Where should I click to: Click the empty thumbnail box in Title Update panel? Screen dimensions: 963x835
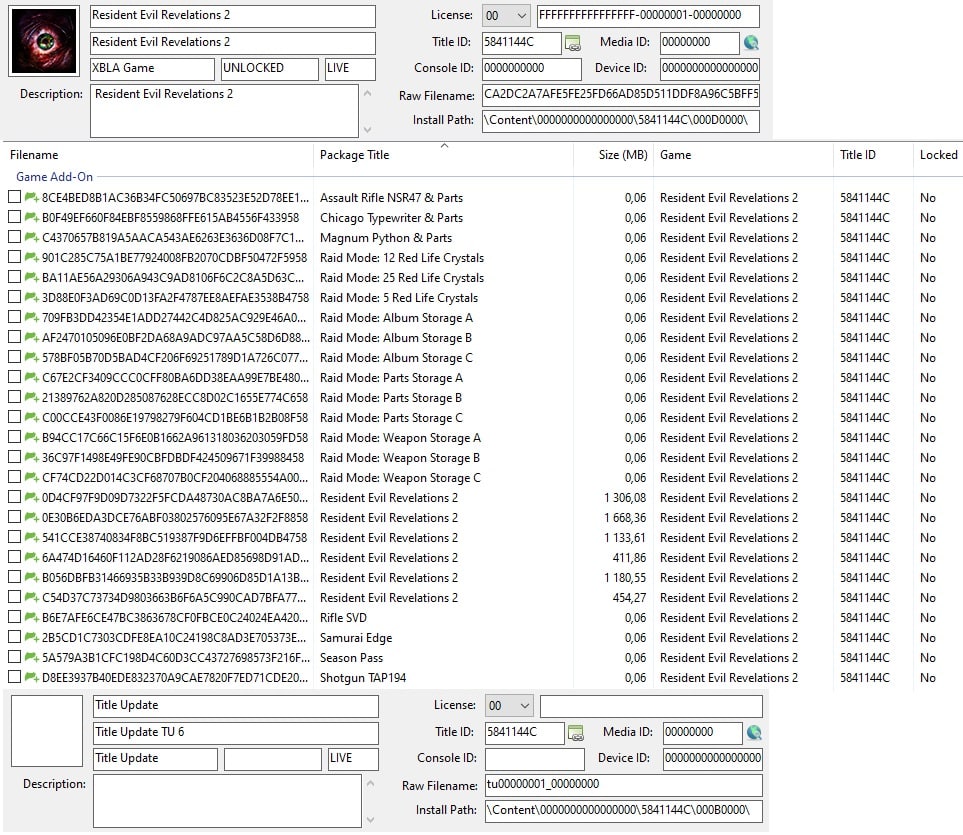click(47, 731)
